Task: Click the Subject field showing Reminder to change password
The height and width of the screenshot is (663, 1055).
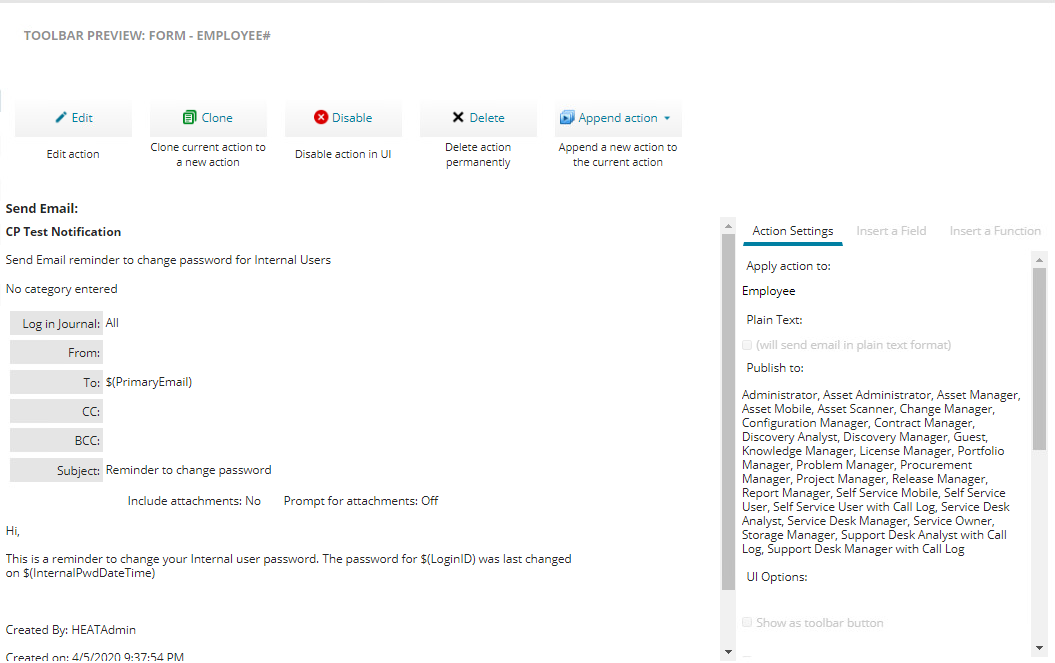Action: (x=192, y=469)
